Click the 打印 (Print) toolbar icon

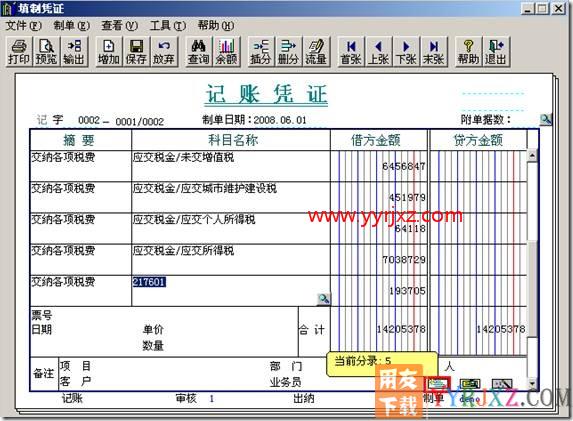point(19,52)
